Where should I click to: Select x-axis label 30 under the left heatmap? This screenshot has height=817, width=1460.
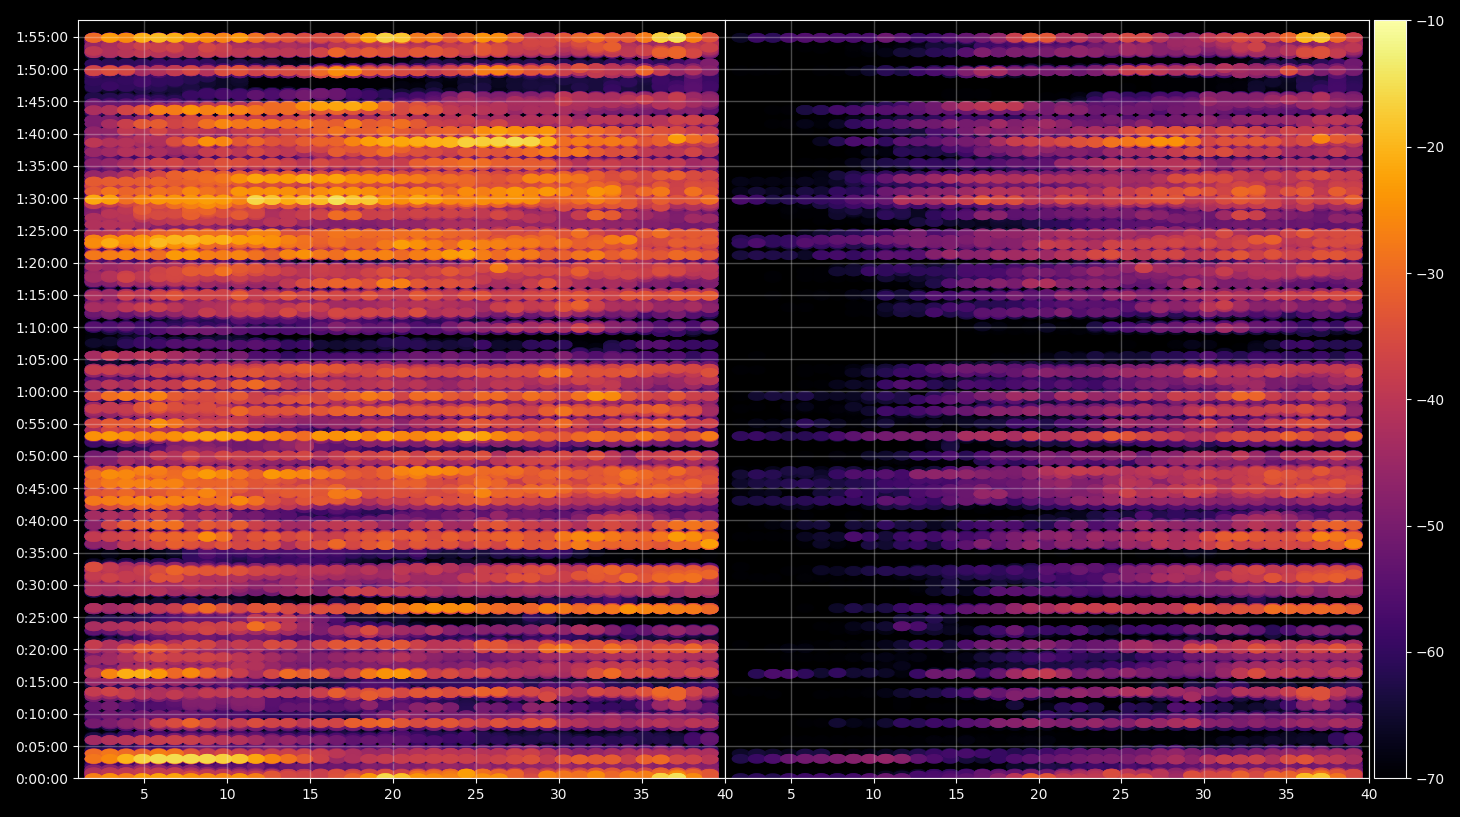coord(558,794)
